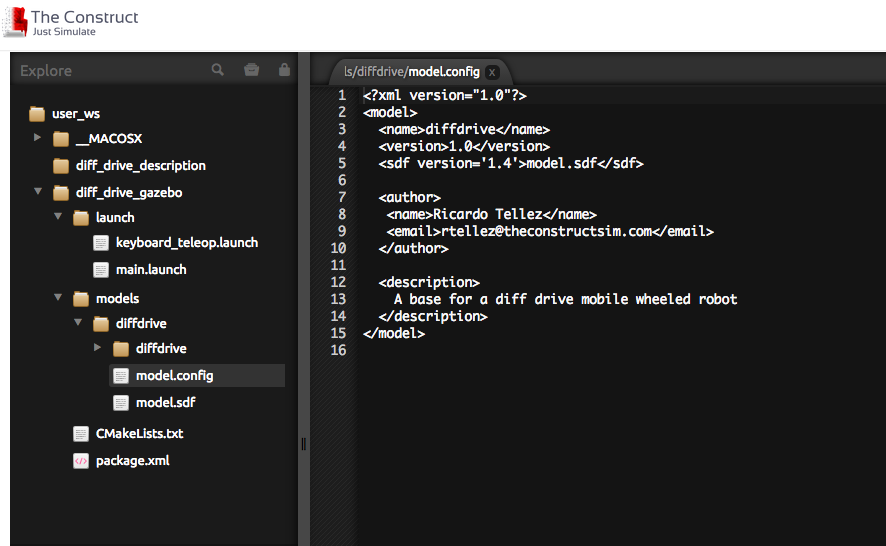886x546 pixels.
Task: Open main.launch file
Action: (150, 270)
